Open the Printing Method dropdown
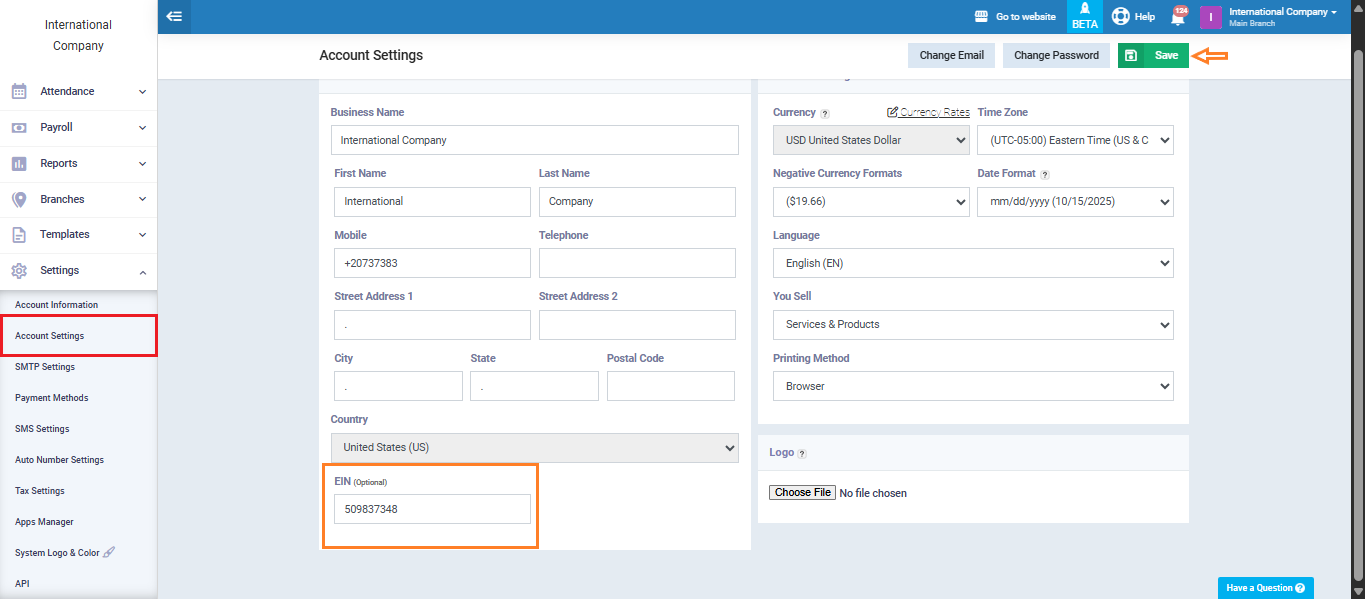Viewport: 1365px width, 599px height. [x=973, y=386]
